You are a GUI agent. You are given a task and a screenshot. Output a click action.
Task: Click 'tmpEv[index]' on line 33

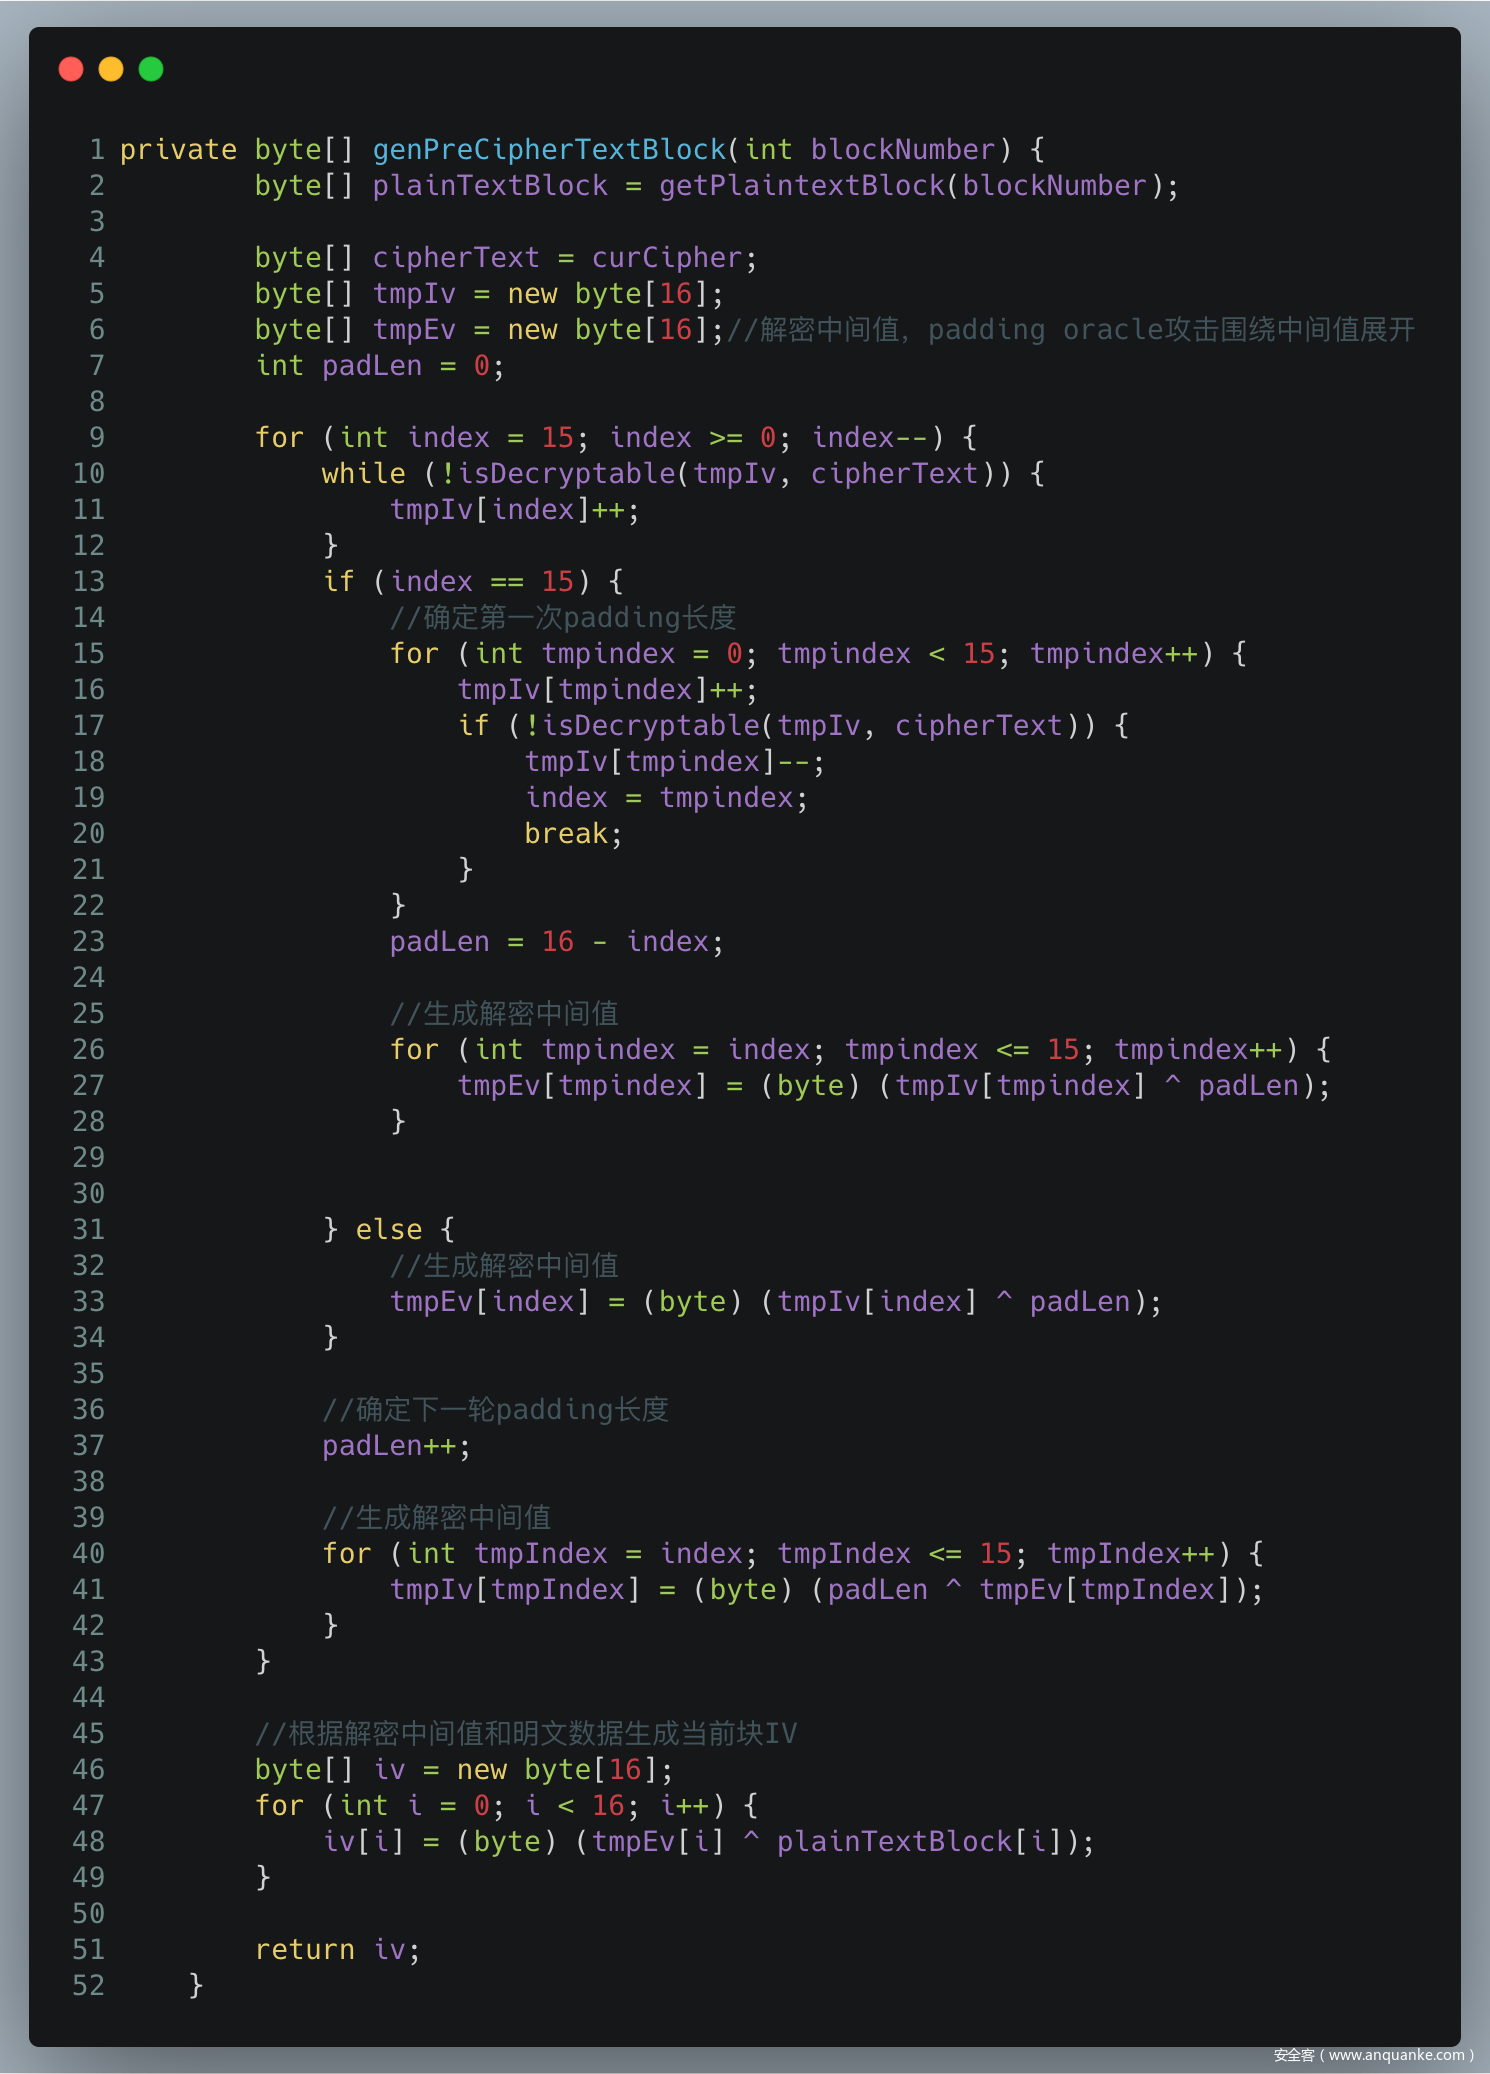490,1302
